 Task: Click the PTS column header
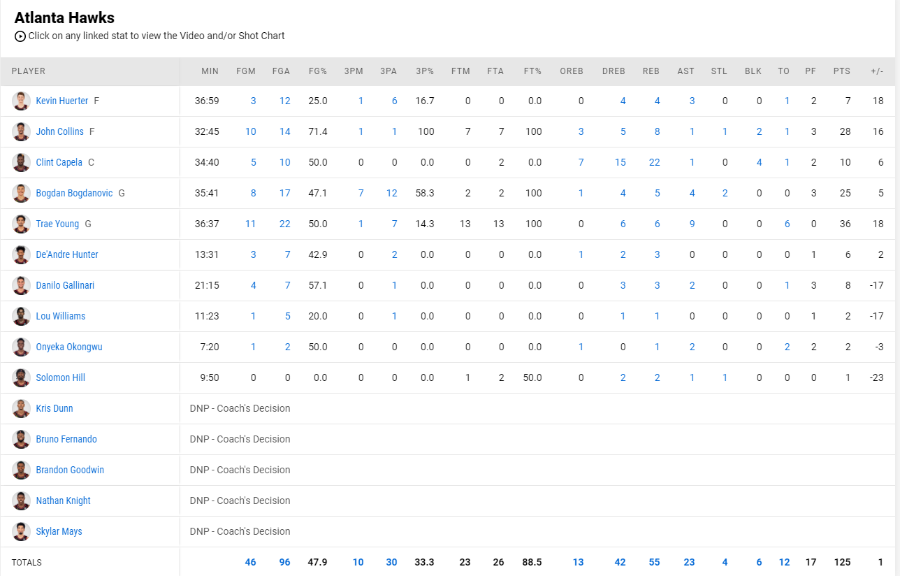(x=842, y=71)
